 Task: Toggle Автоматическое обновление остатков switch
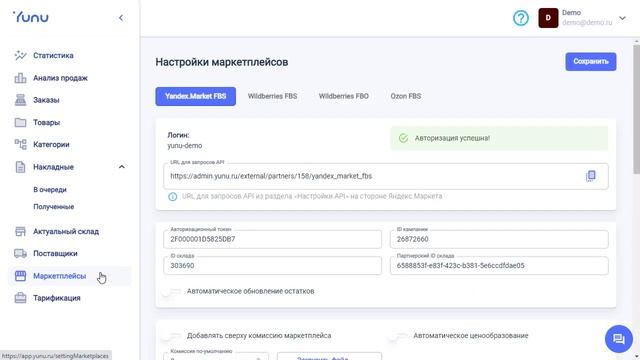pos(171,291)
